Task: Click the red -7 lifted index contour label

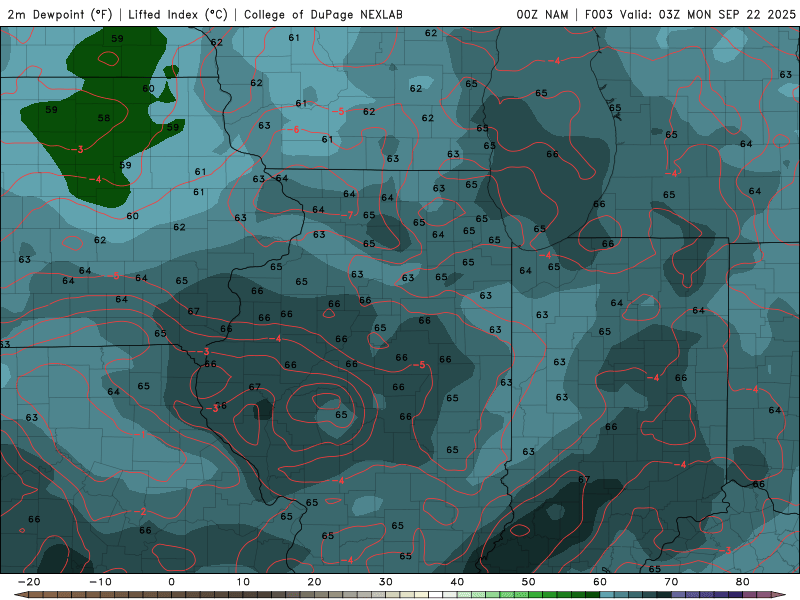Action: click(348, 215)
